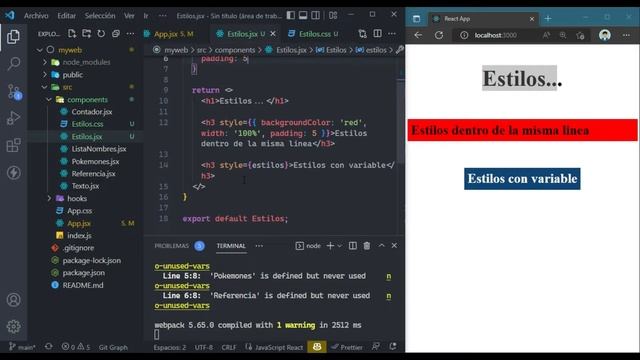This screenshot has width=640, height=360.
Task: Change CRLF end of line setting
Action: [229, 347]
